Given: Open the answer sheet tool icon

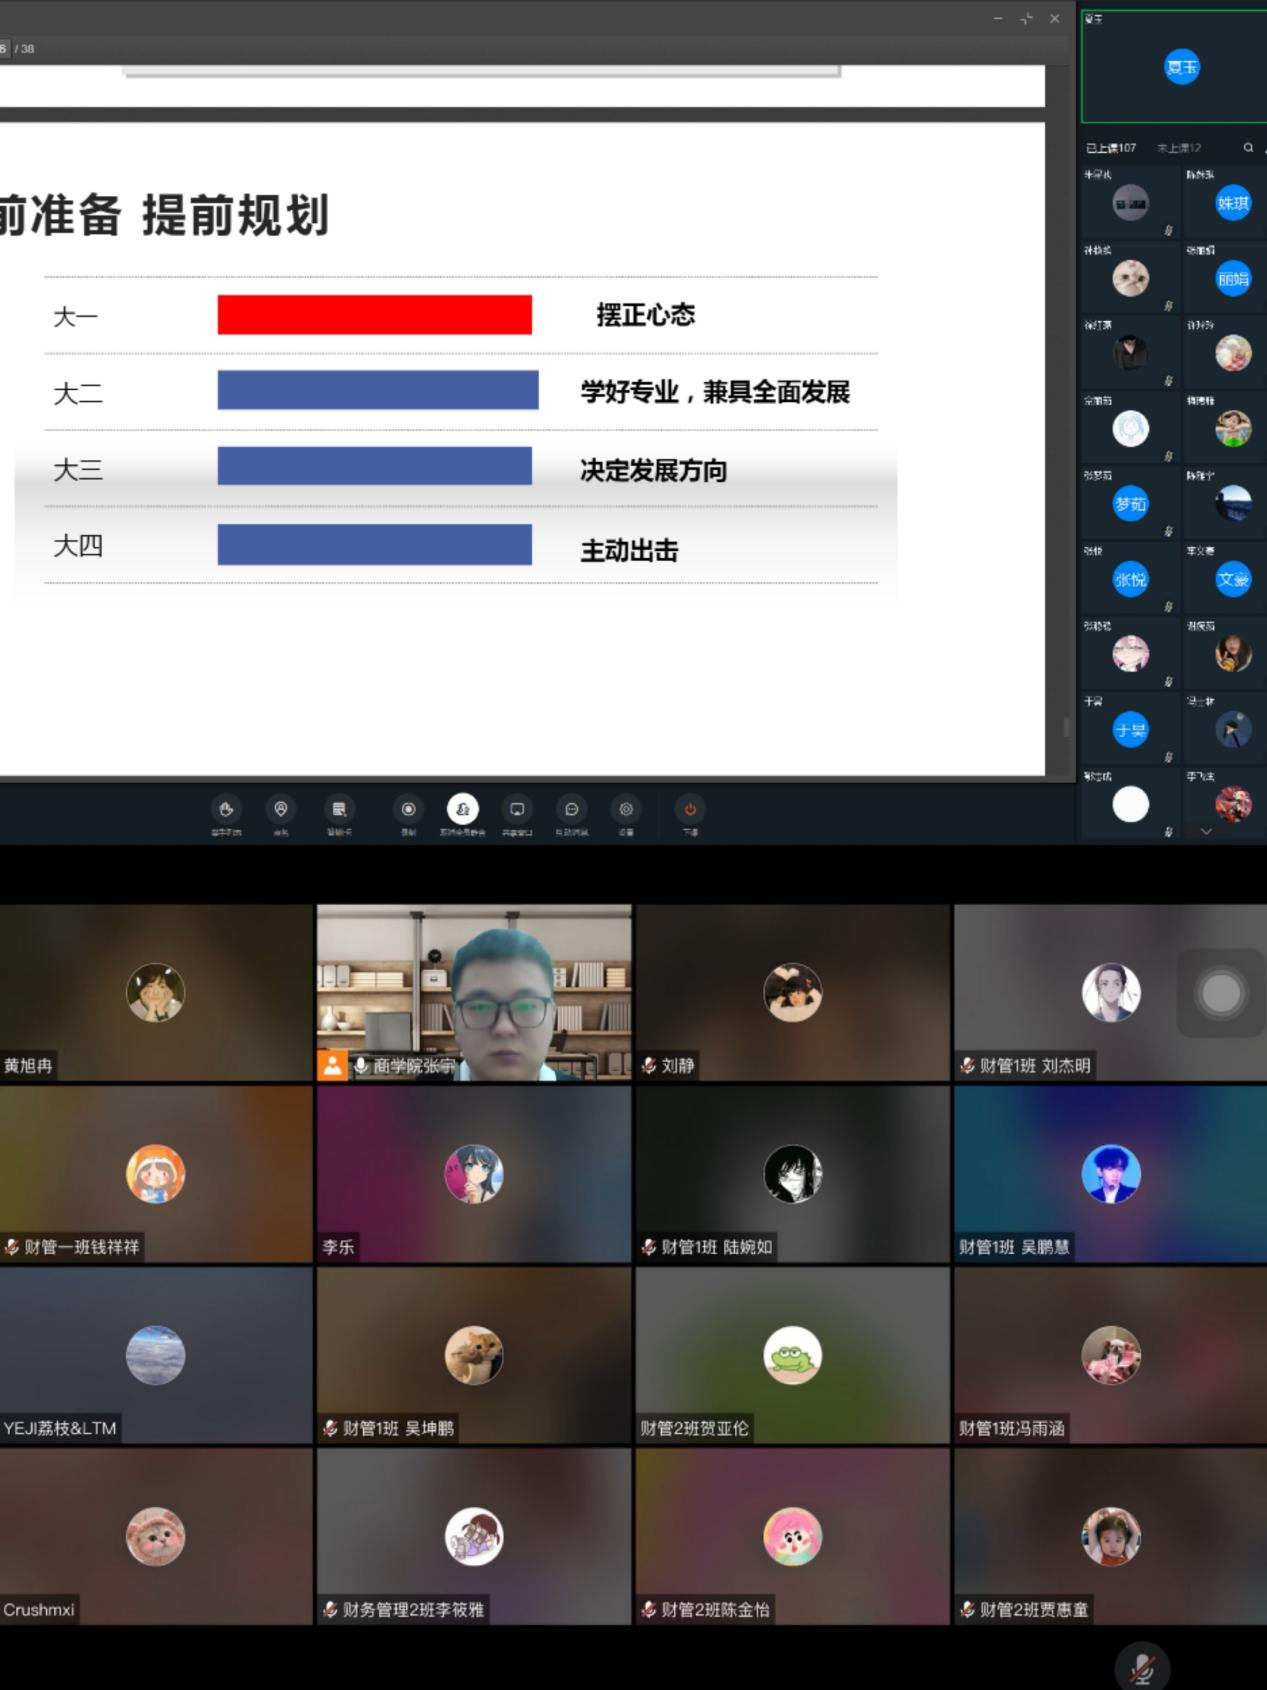Looking at the screenshot, I should [x=339, y=809].
